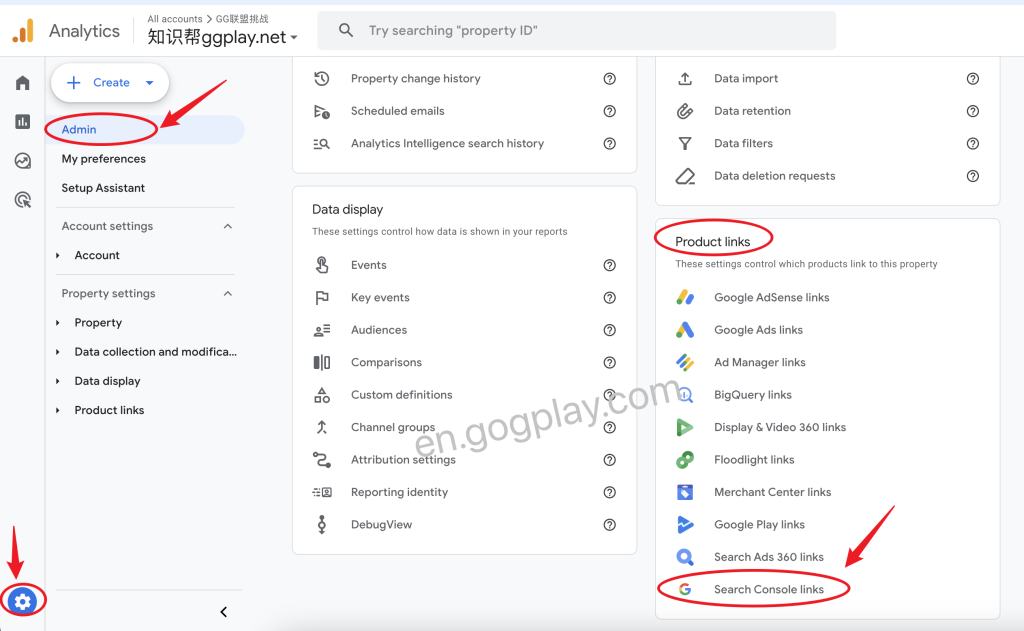
Task: Open the Explore icon in the left rail
Action: tap(23, 161)
